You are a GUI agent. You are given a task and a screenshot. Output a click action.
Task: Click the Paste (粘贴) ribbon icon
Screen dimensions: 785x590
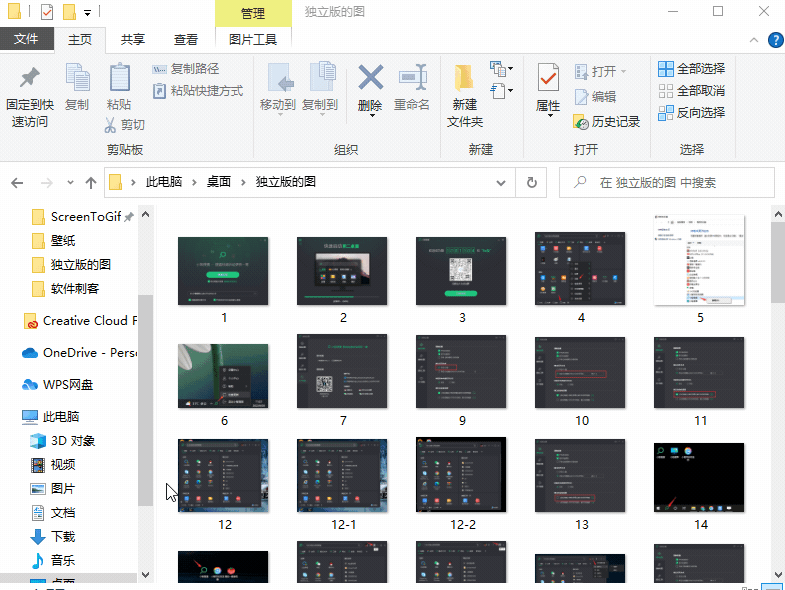click(x=119, y=78)
